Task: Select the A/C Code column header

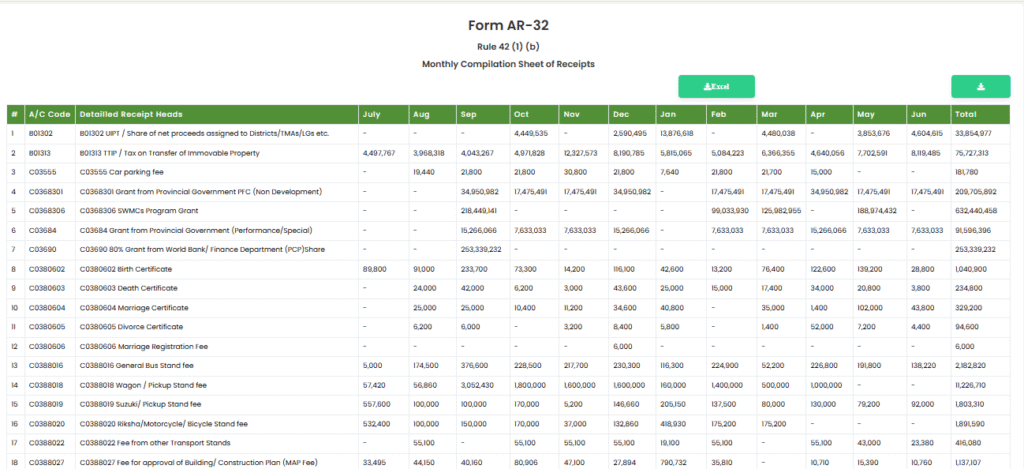Action: point(49,114)
